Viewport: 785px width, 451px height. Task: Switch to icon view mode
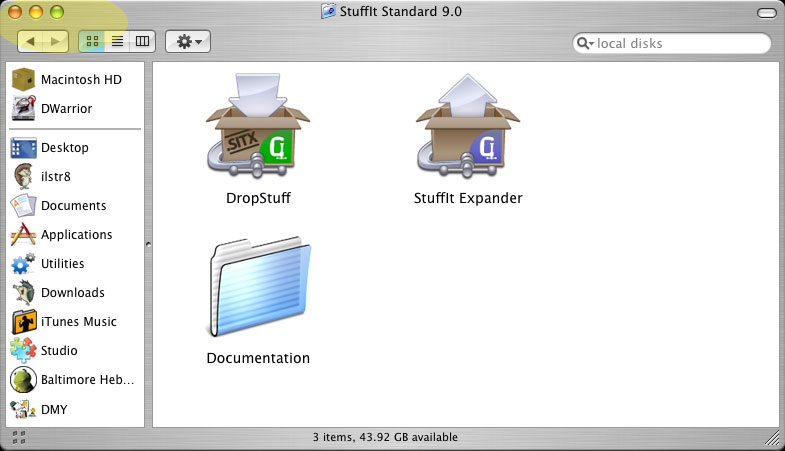click(x=92, y=42)
